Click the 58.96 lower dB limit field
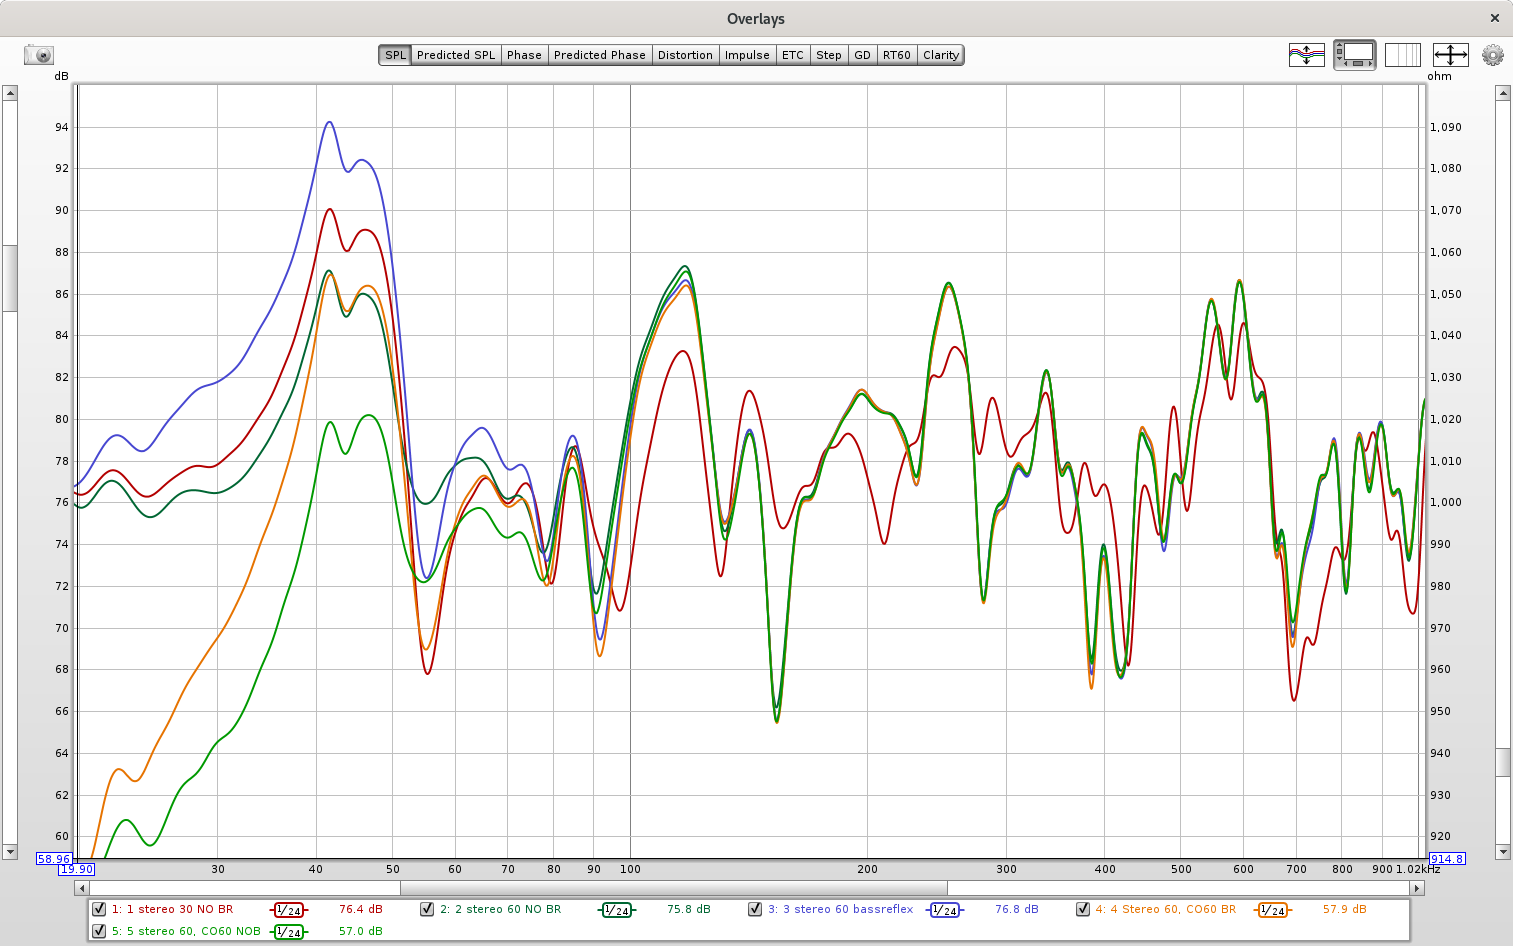This screenshot has width=1513, height=946. coord(54,859)
